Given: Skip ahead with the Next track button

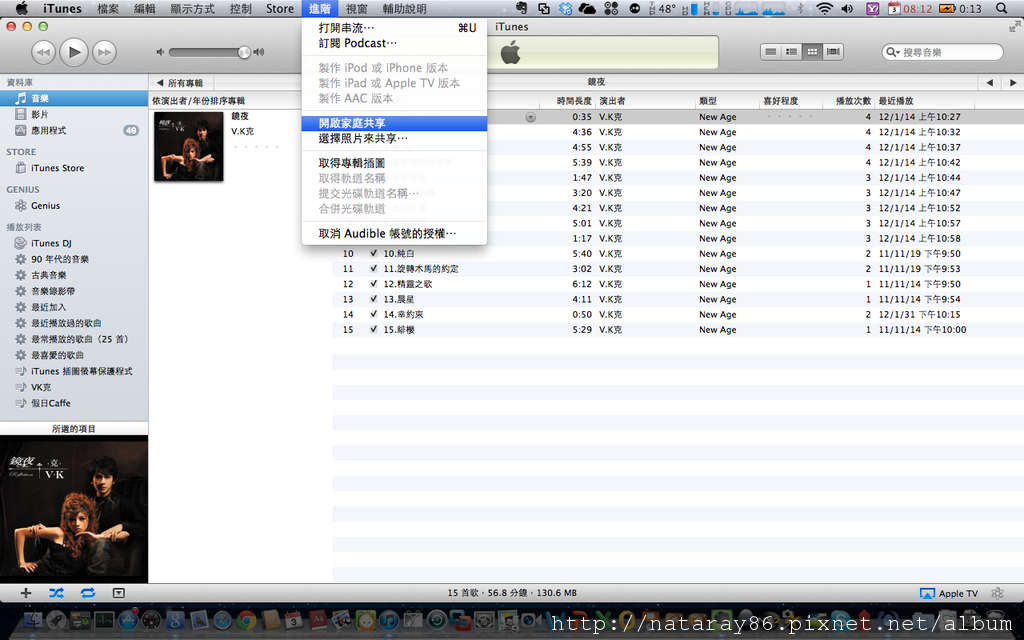Looking at the screenshot, I should point(104,52).
